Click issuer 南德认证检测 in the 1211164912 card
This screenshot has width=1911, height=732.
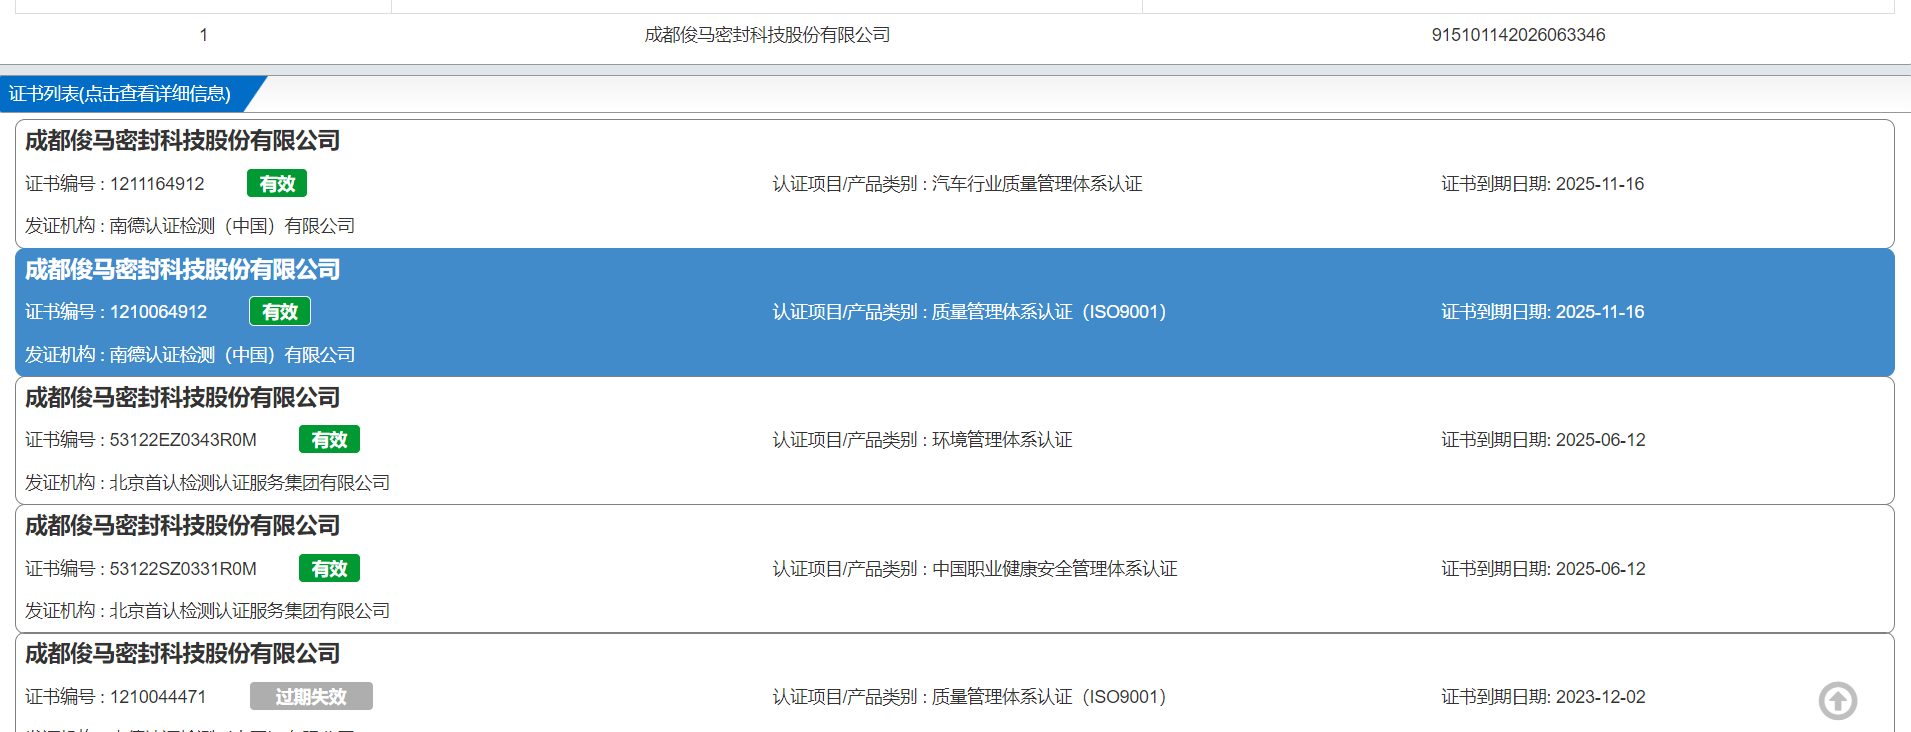tap(232, 226)
